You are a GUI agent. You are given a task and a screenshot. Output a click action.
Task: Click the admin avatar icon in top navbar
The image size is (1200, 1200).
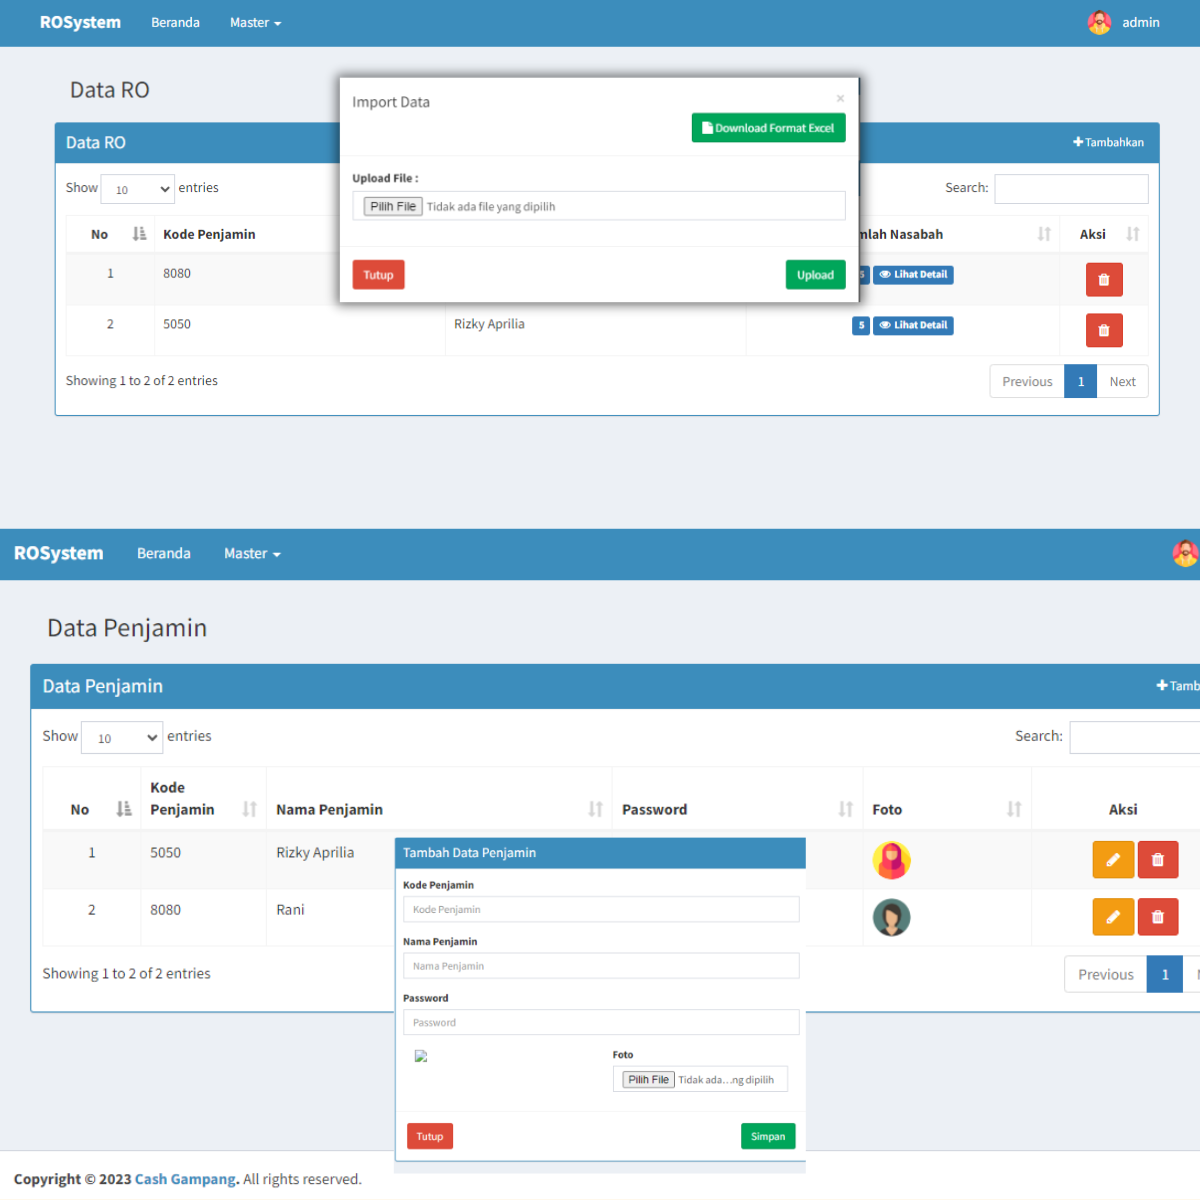pyautogui.click(x=1099, y=22)
